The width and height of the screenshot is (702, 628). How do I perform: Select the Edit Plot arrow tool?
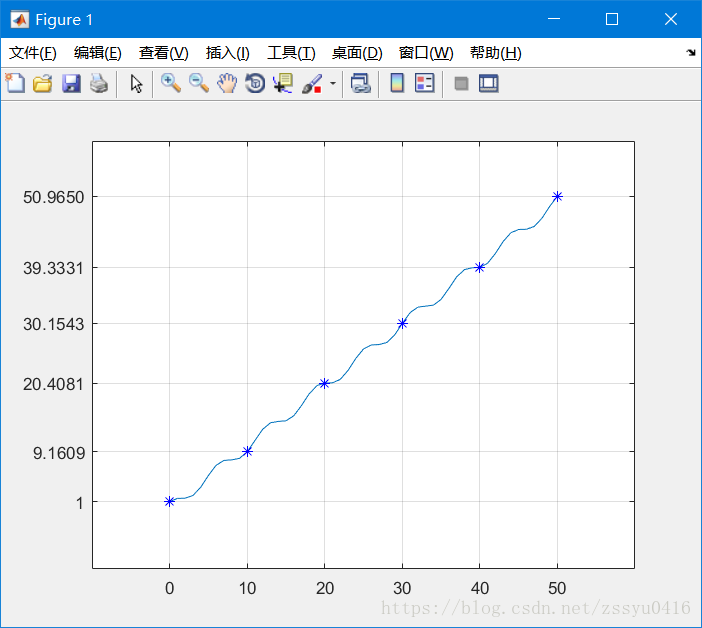pos(136,83)
